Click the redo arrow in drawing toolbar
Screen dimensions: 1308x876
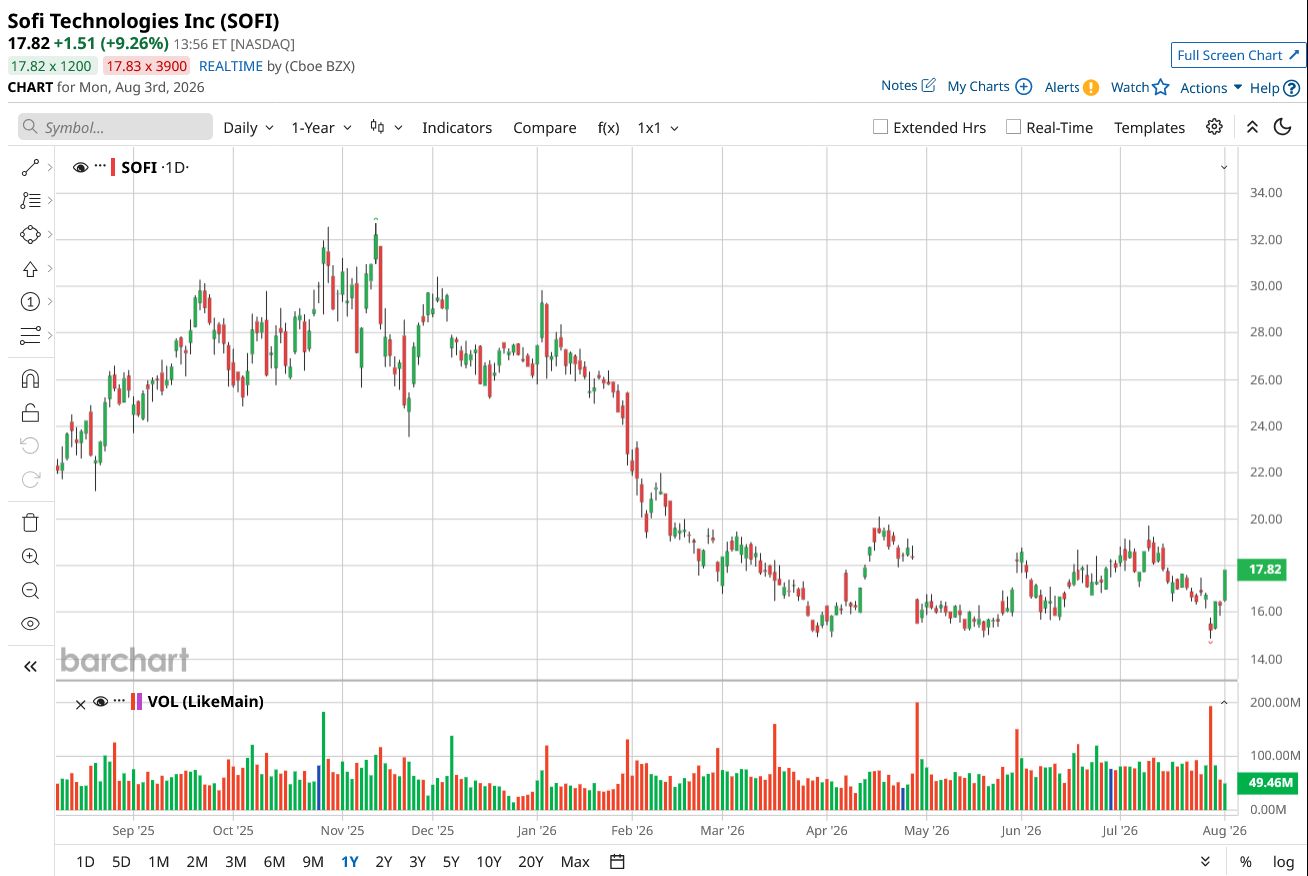tap(30, 479)
